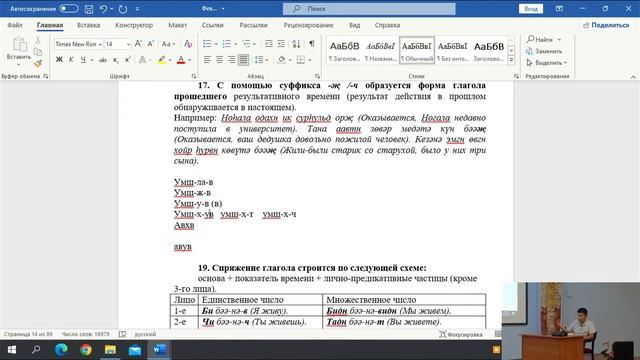The height and width of the screenshot is (360, 640).
Task: Click the Найти find button
Action: pyautogui.click(x=540, y=40)
